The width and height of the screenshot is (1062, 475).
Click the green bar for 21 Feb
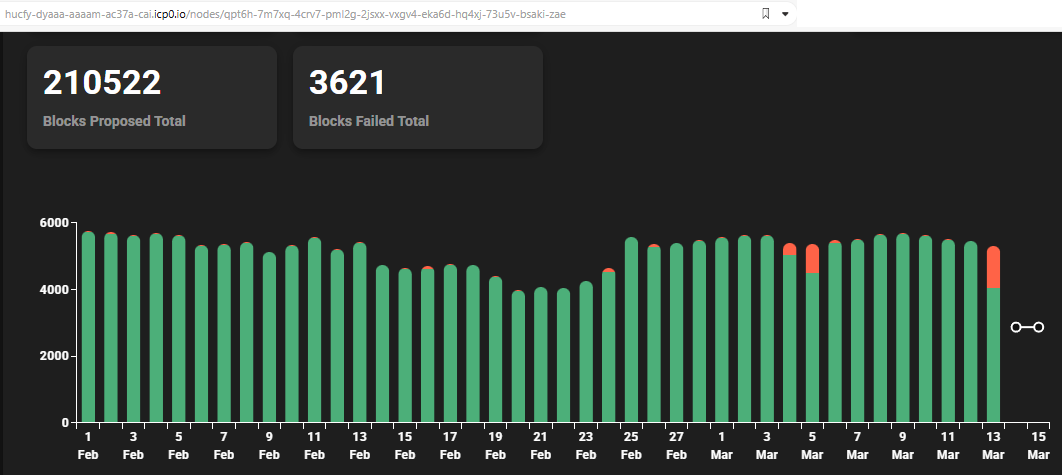[x=540, y=355]
